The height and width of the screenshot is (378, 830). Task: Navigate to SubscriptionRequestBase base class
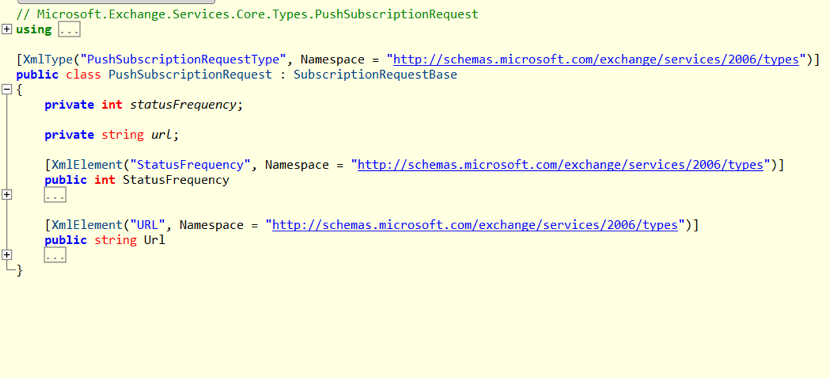(375, 75)
